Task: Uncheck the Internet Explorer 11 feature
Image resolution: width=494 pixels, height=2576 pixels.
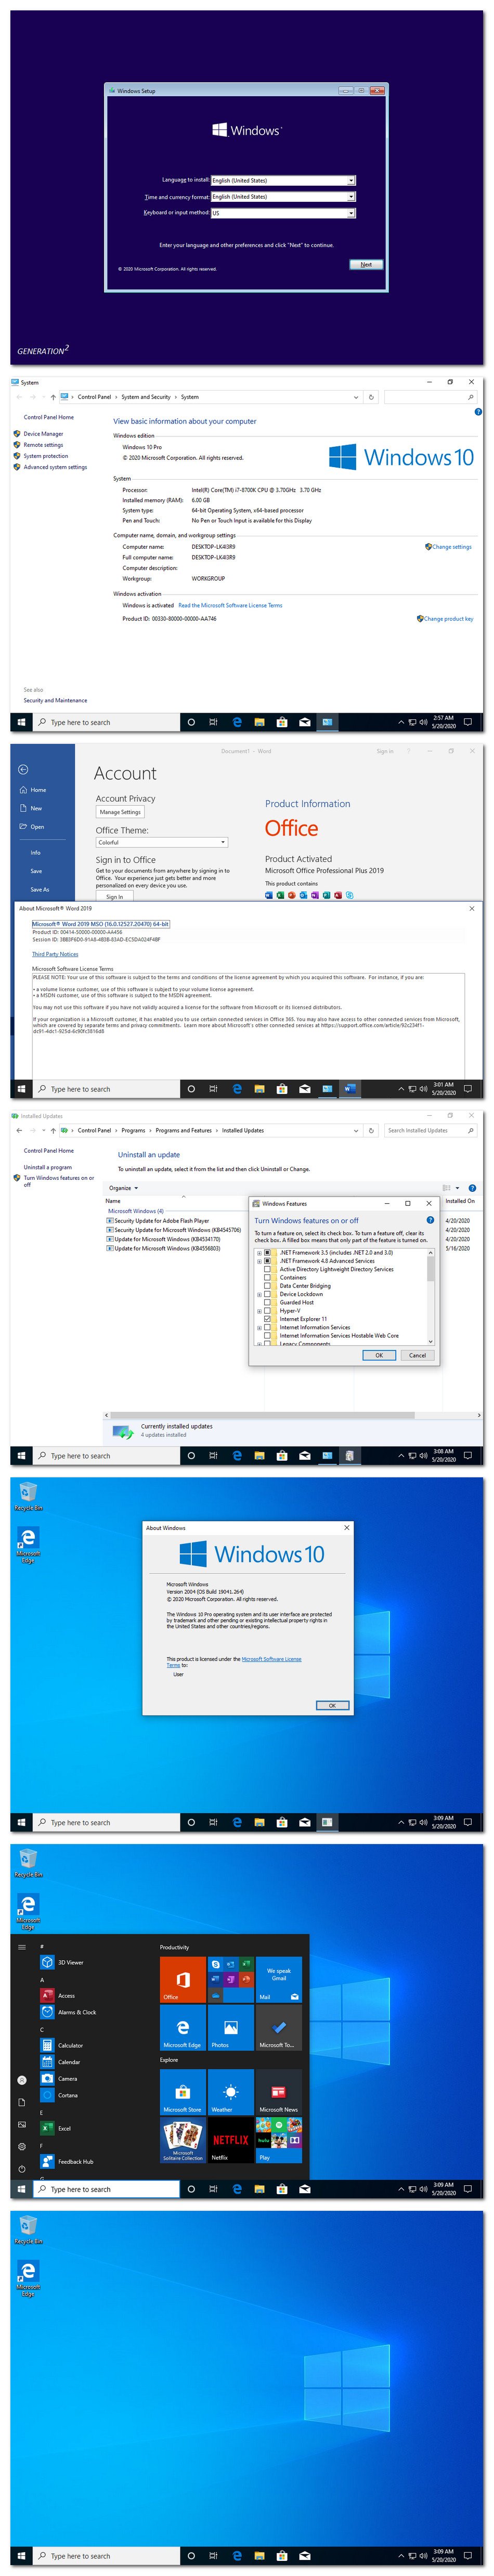Action: (267, 1319)
